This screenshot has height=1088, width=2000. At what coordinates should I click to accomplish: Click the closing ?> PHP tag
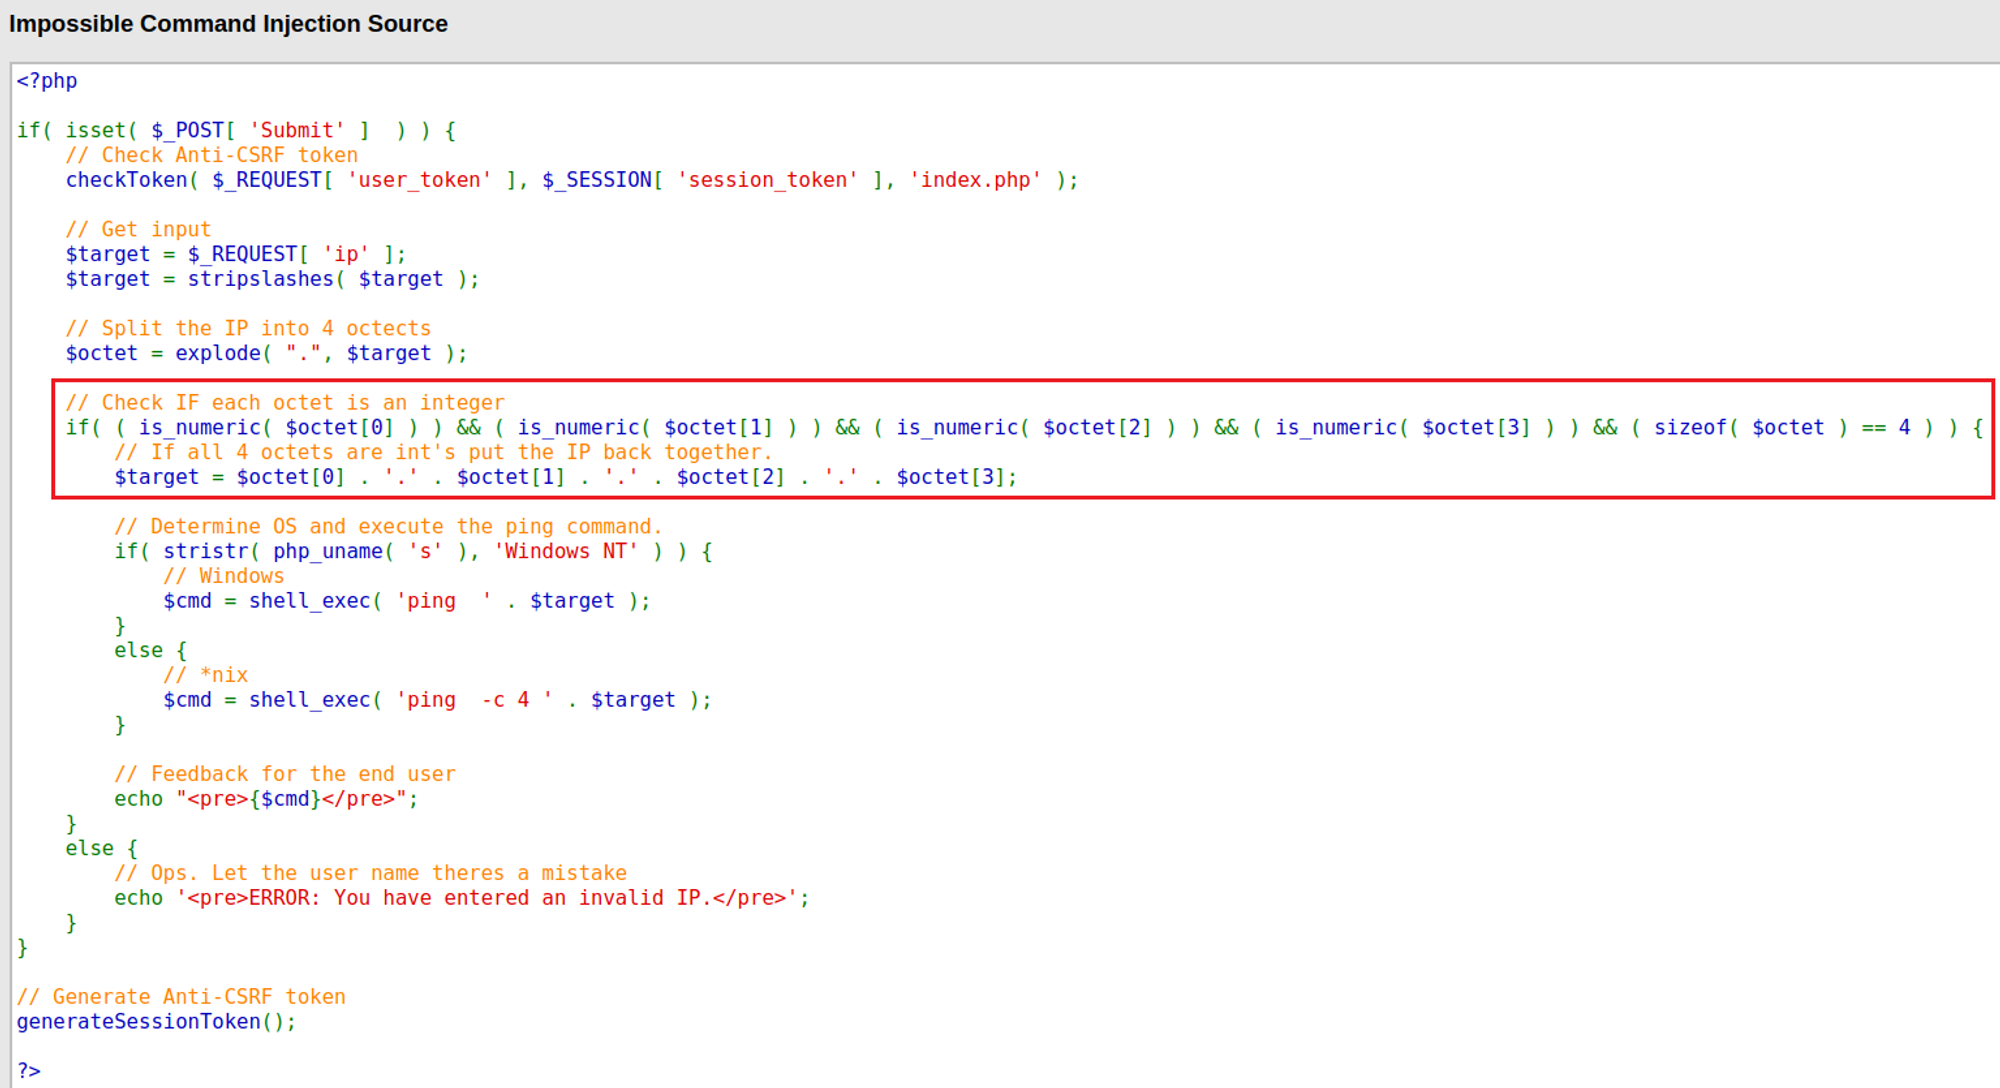pyautogui.click(x=29, y=1071)
